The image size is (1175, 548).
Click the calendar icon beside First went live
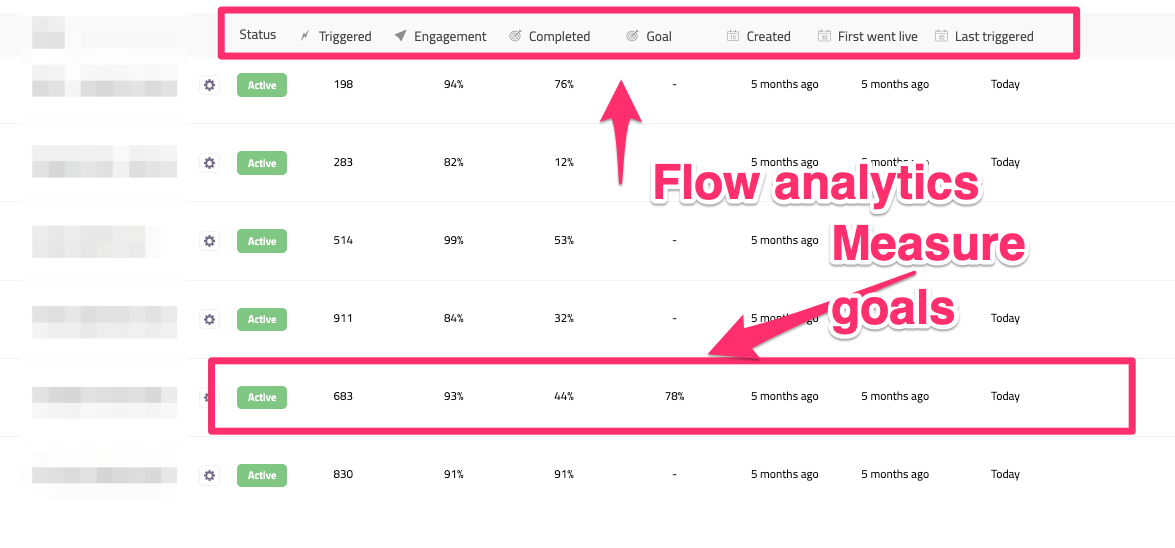point(824,36)
